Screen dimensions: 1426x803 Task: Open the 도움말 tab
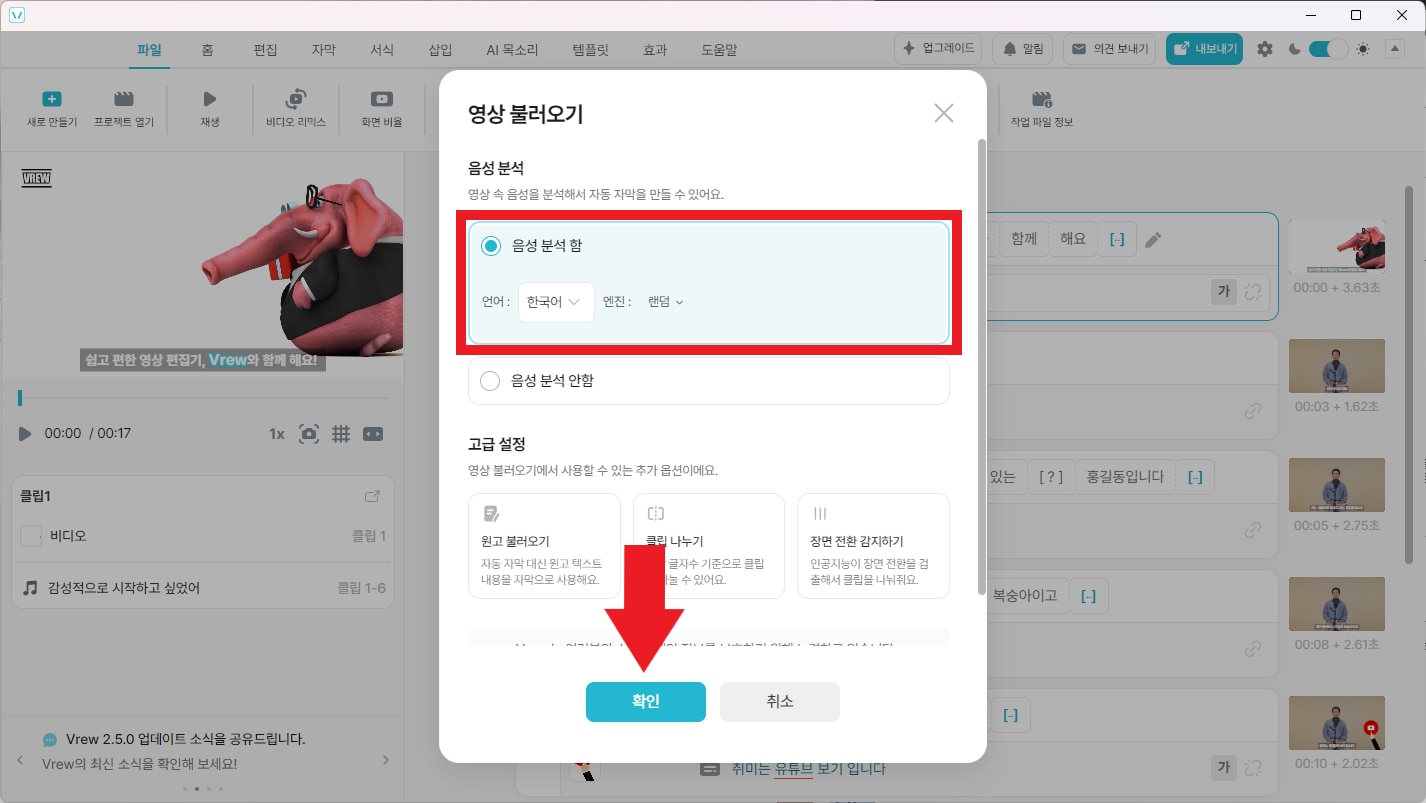(719, 50)
